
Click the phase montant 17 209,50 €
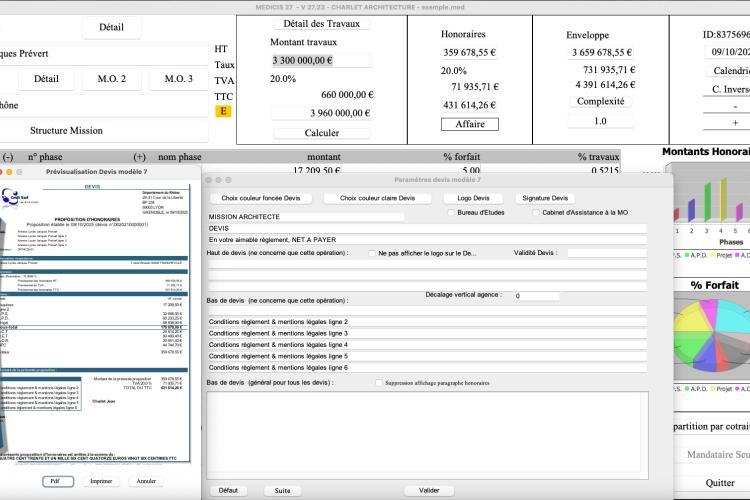click(317, 170)
